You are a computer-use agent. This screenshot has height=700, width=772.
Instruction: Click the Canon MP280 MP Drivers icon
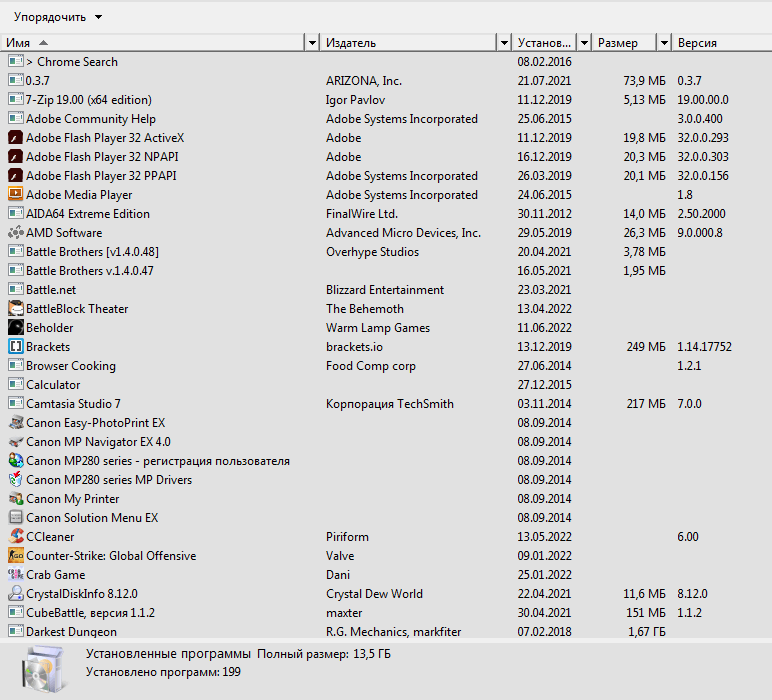coord(16,479)
